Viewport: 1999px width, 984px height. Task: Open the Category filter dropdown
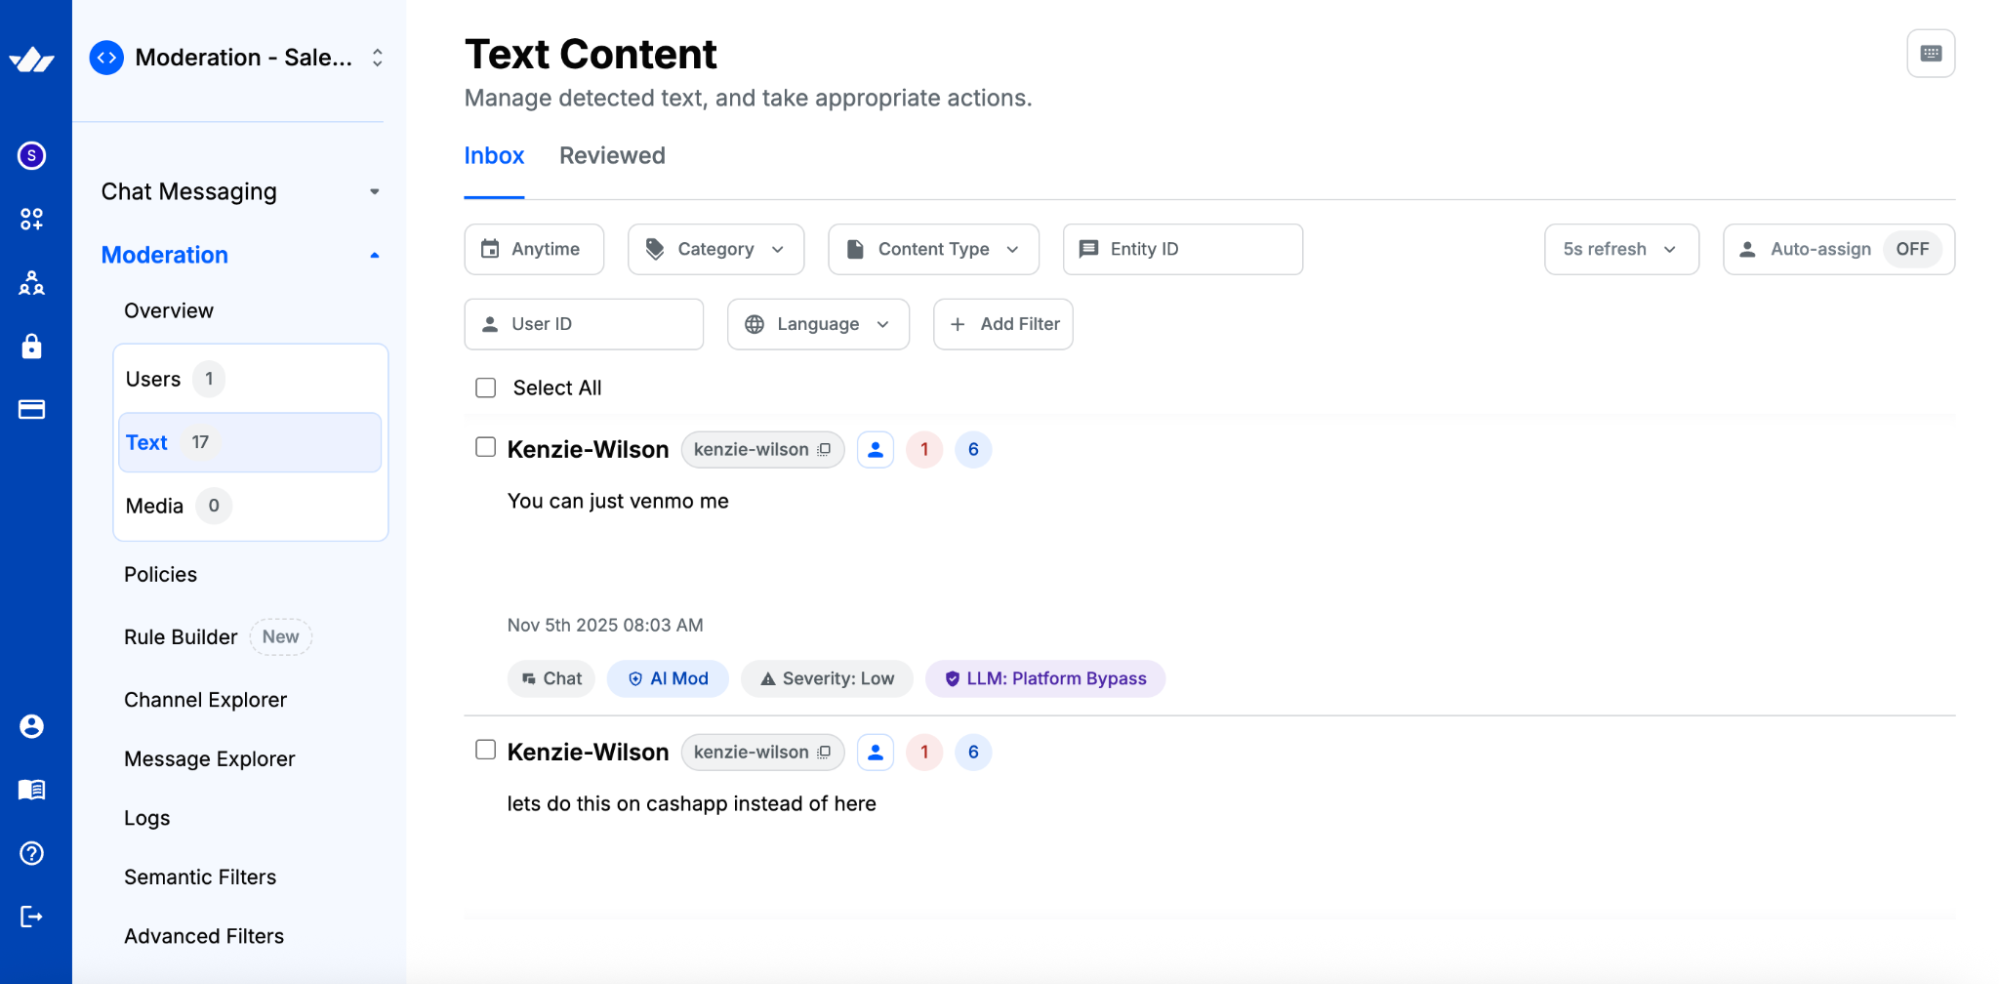(715, 249)
